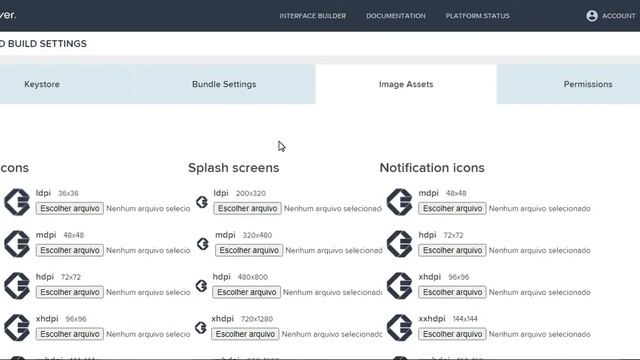Click the Splash screens heading
The image size is (640, 360).
233,168
